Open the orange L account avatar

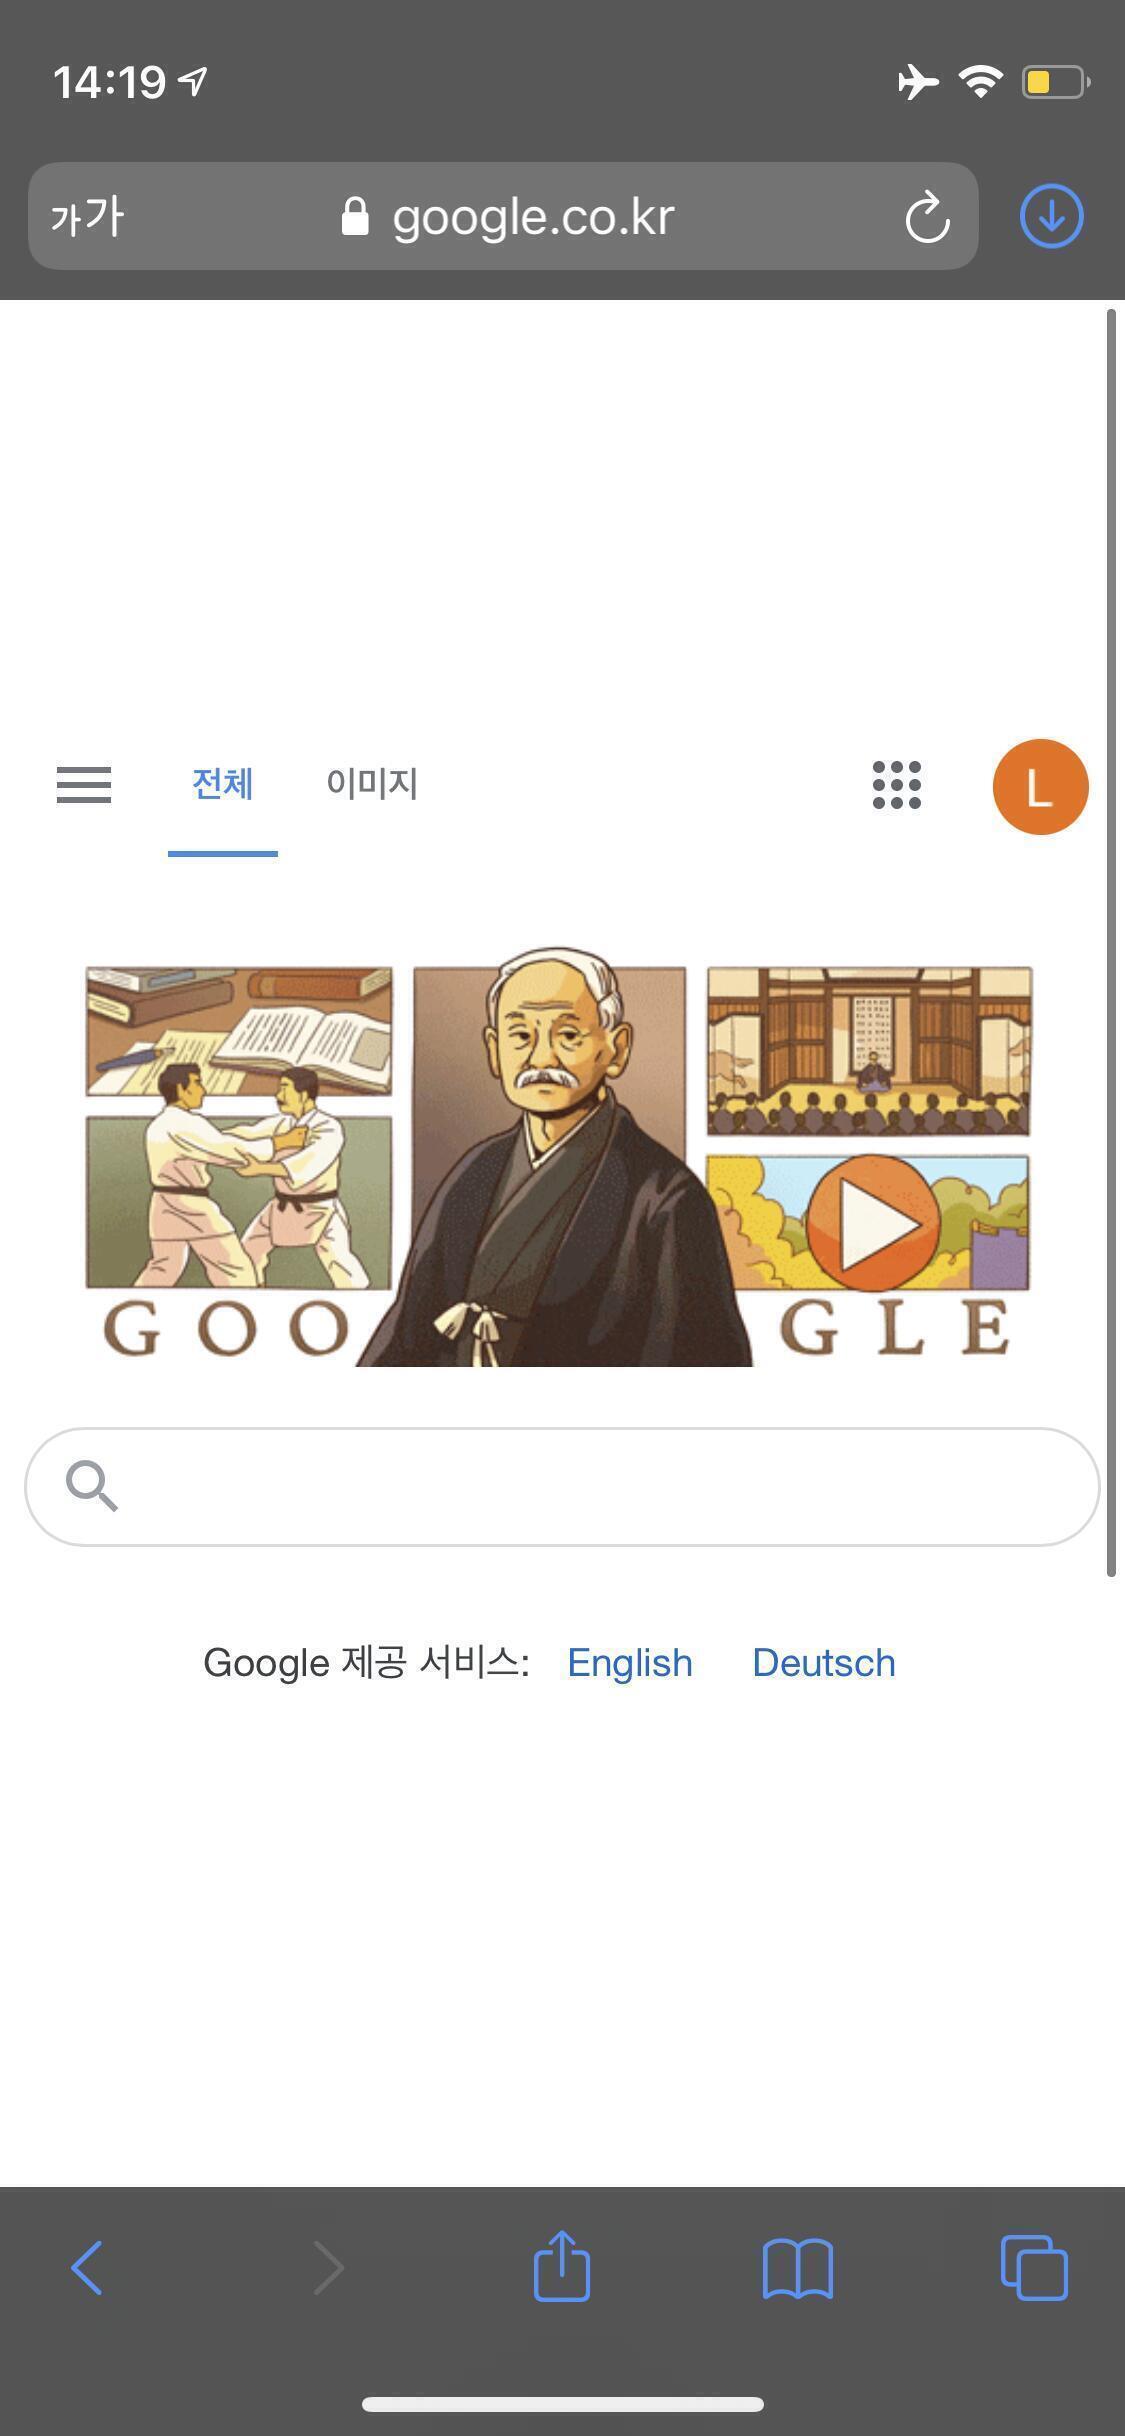(1040, 787)
